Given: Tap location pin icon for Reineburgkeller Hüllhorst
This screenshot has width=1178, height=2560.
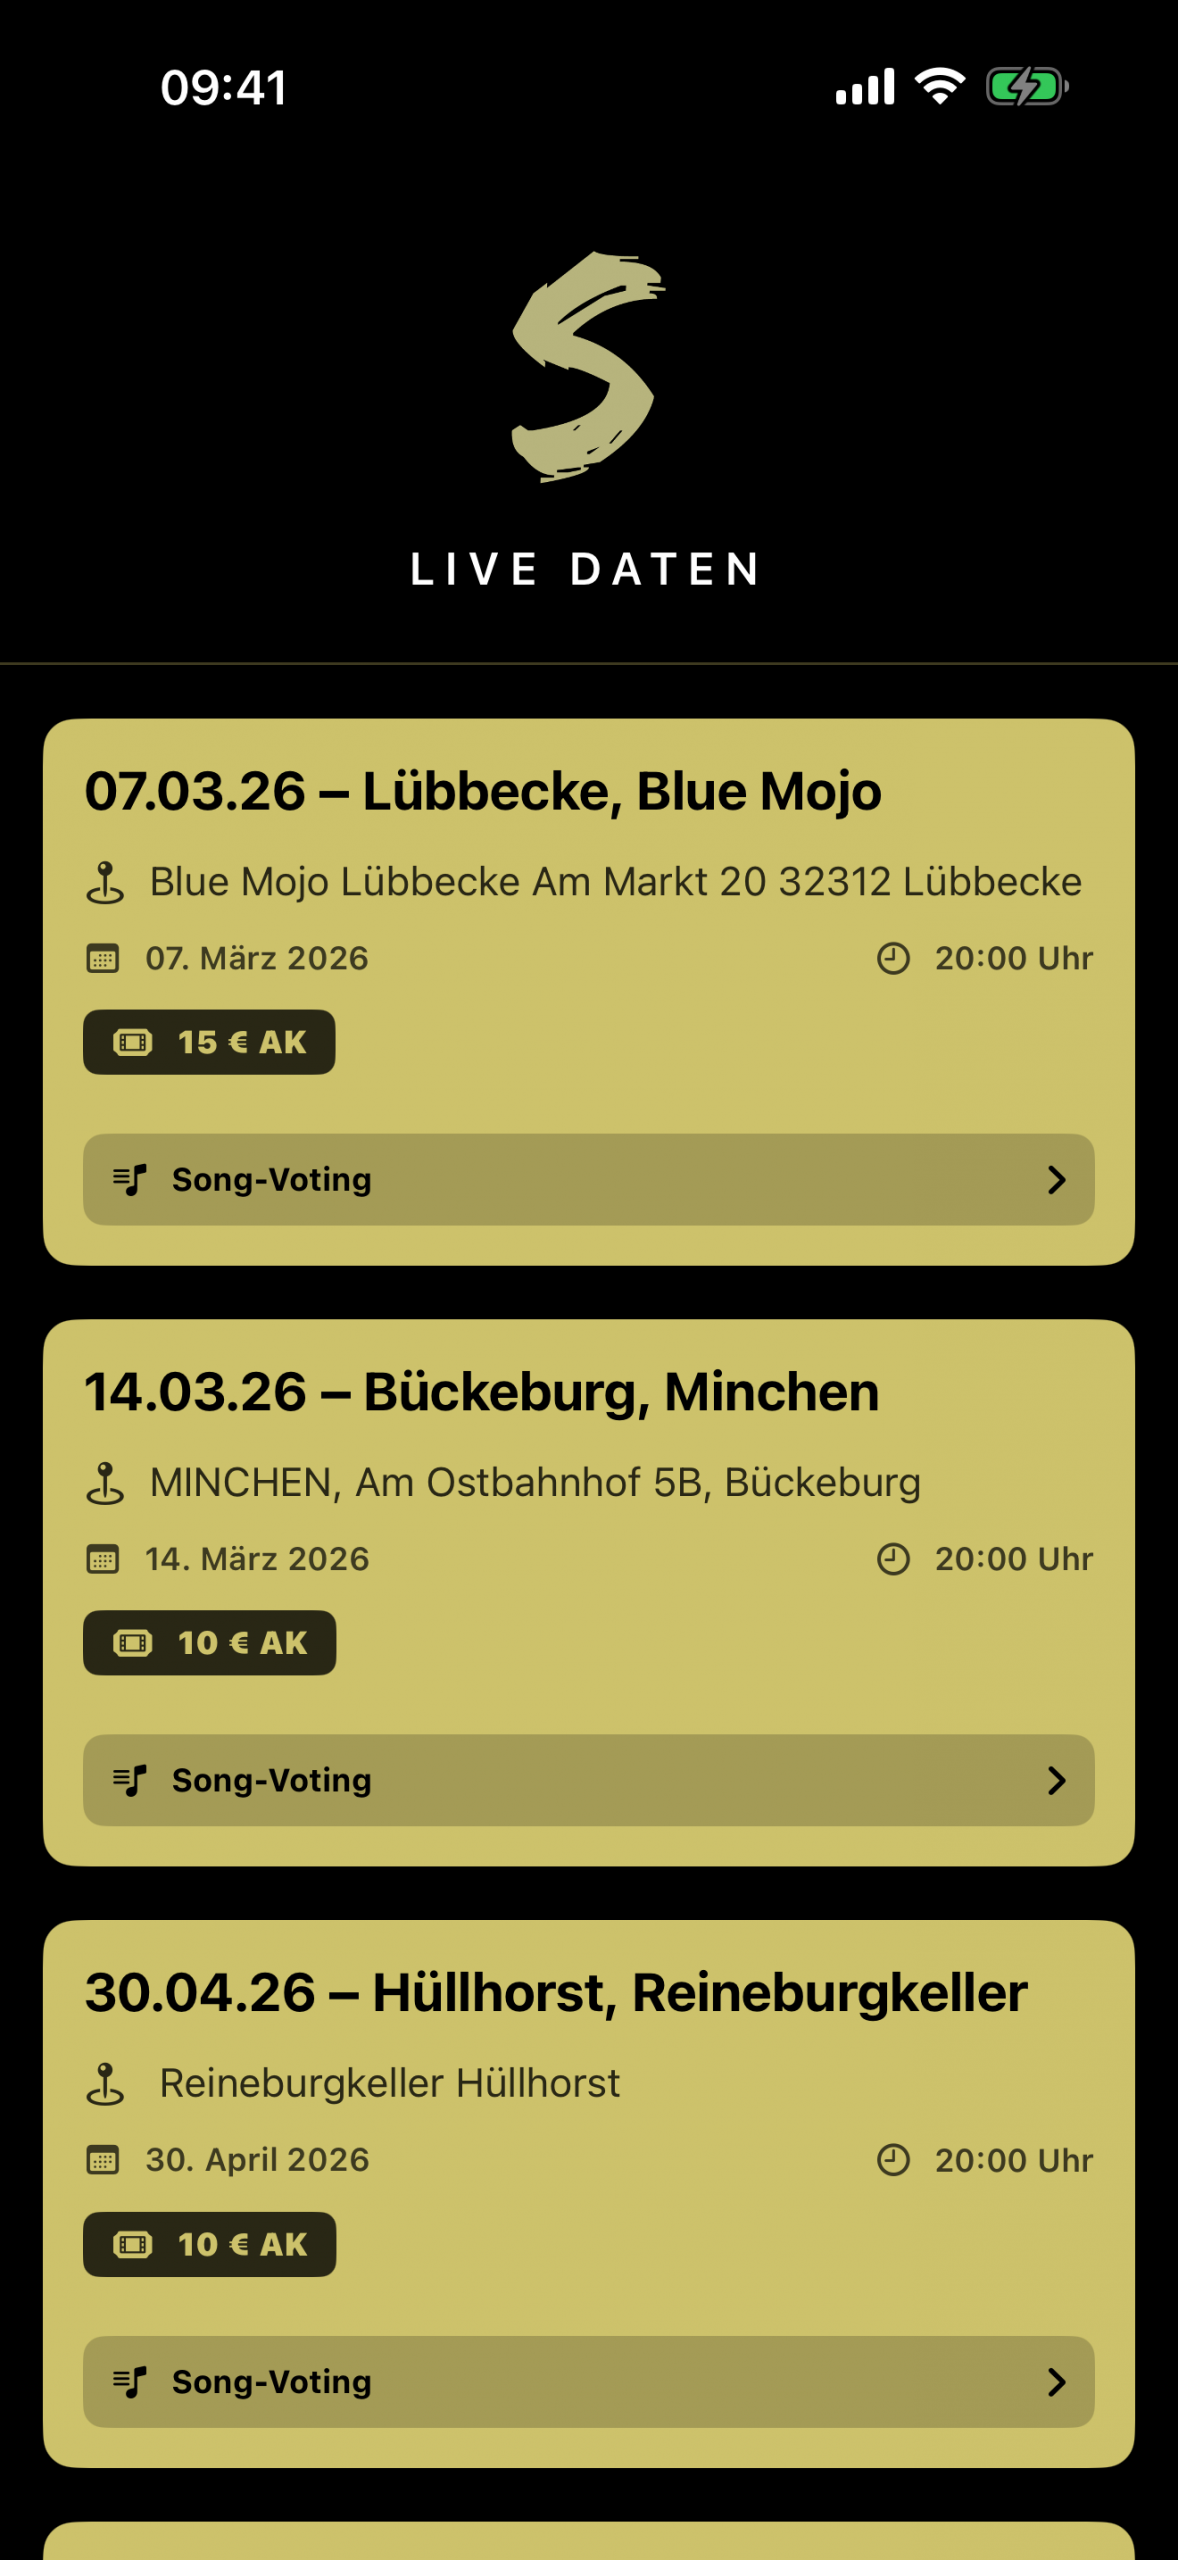Looking at the screenshot, I should tap(105, 2085).
